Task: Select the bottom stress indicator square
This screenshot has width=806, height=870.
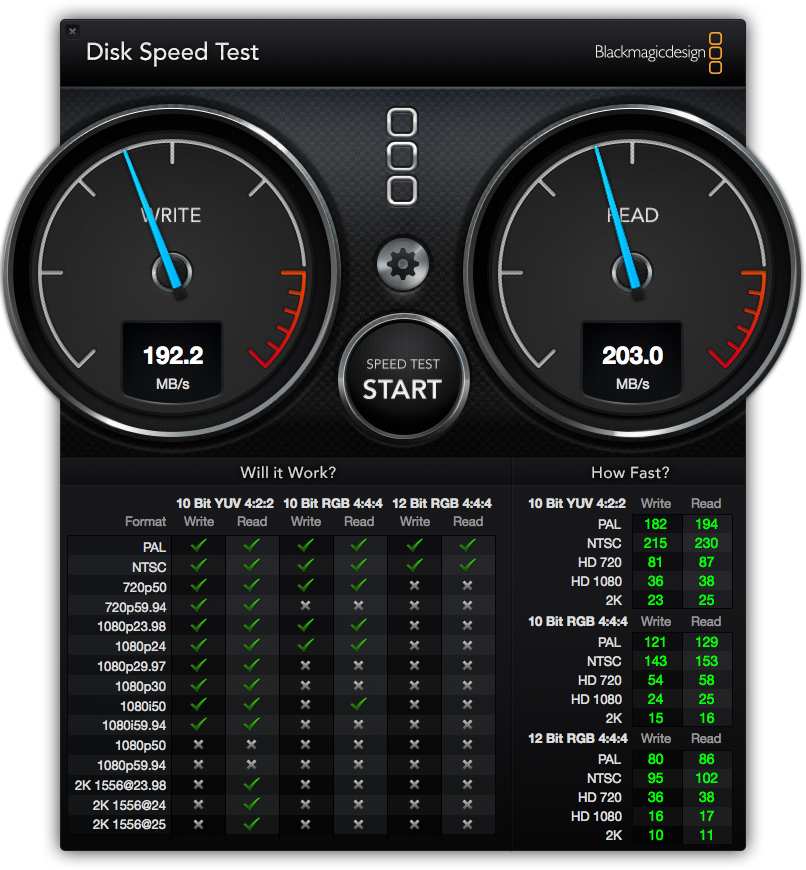Action: click(x=402, y=190)
